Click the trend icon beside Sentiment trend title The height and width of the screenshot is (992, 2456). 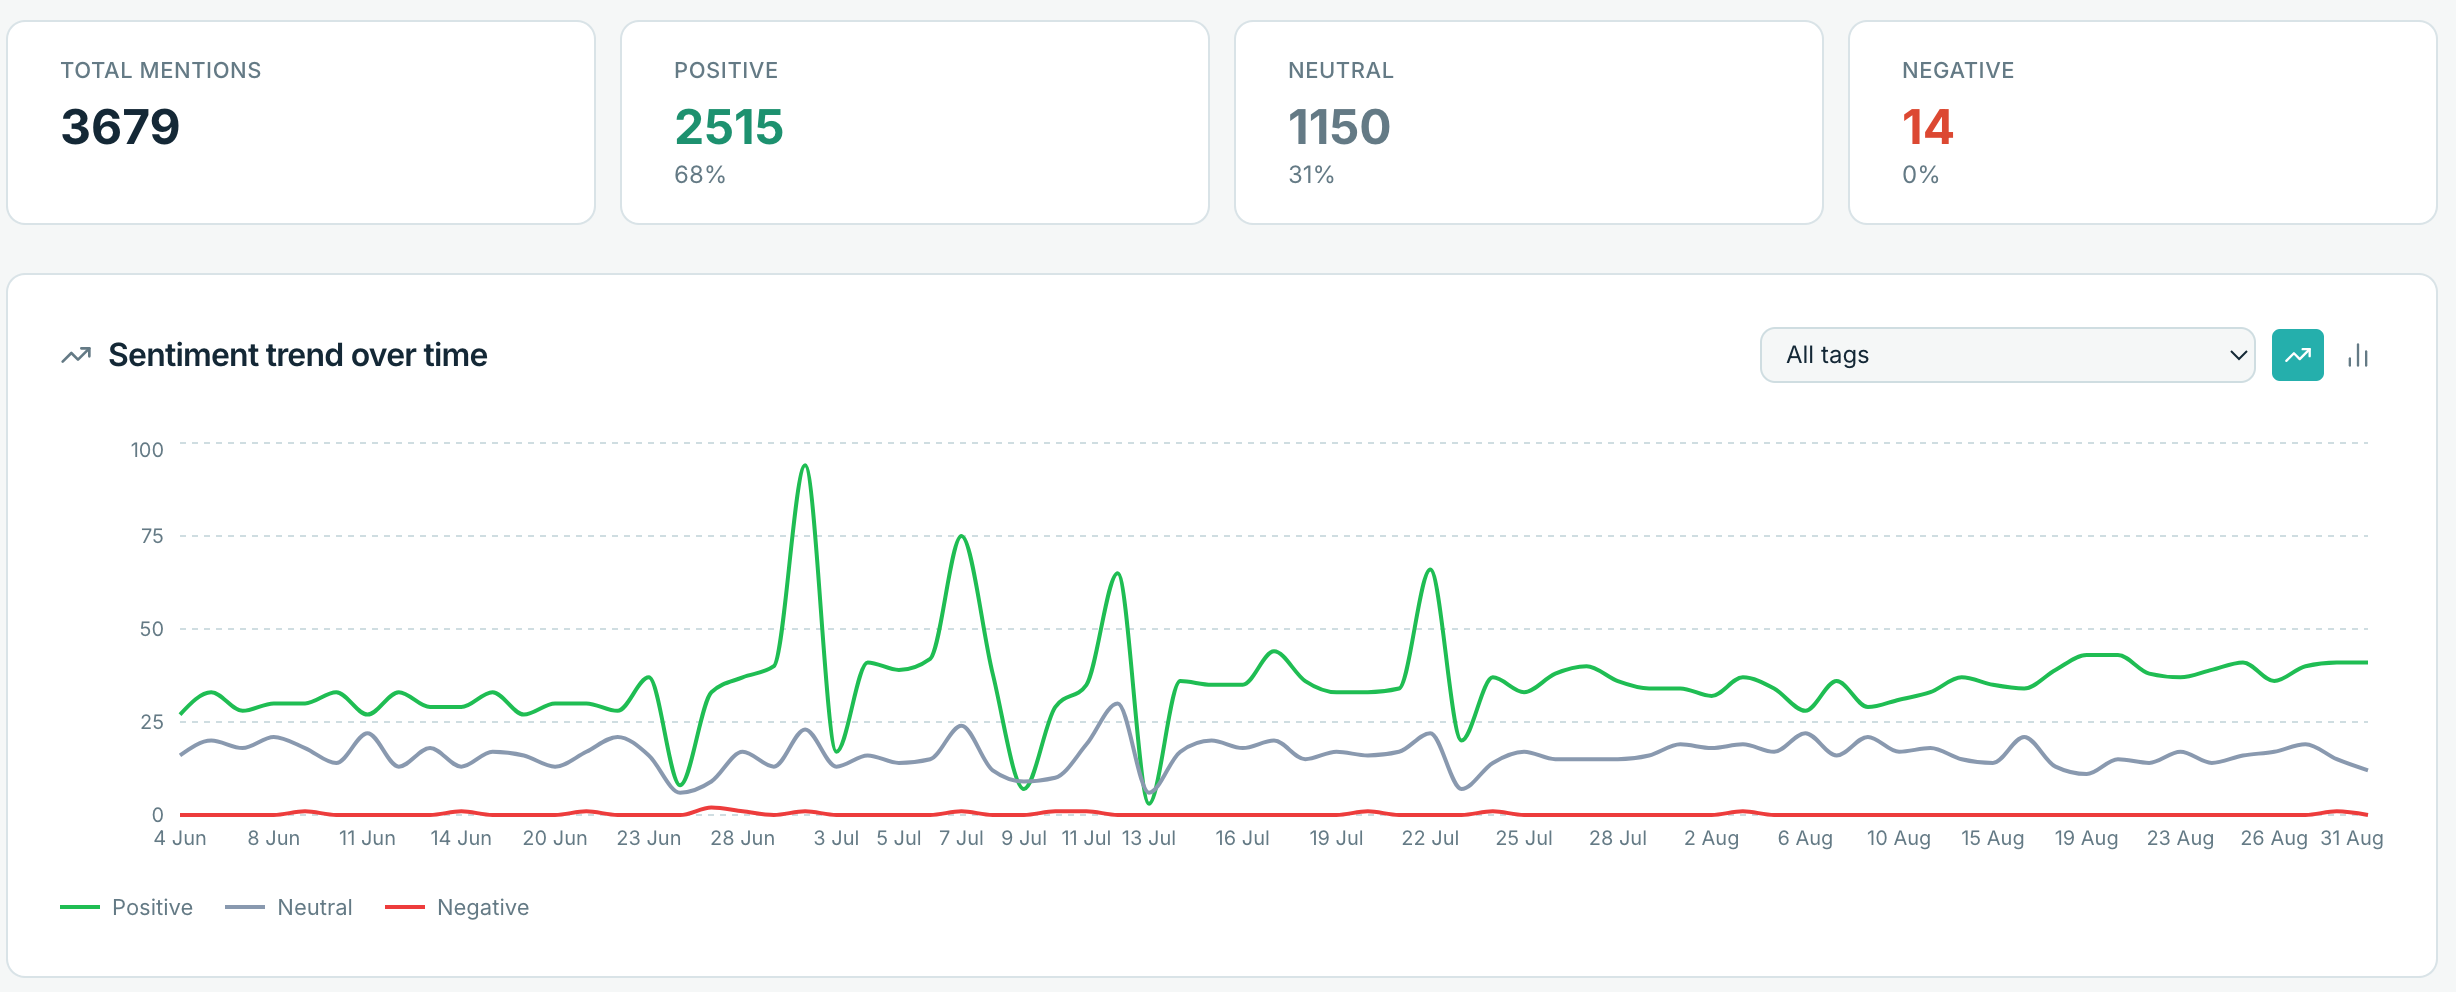point(76,355)
